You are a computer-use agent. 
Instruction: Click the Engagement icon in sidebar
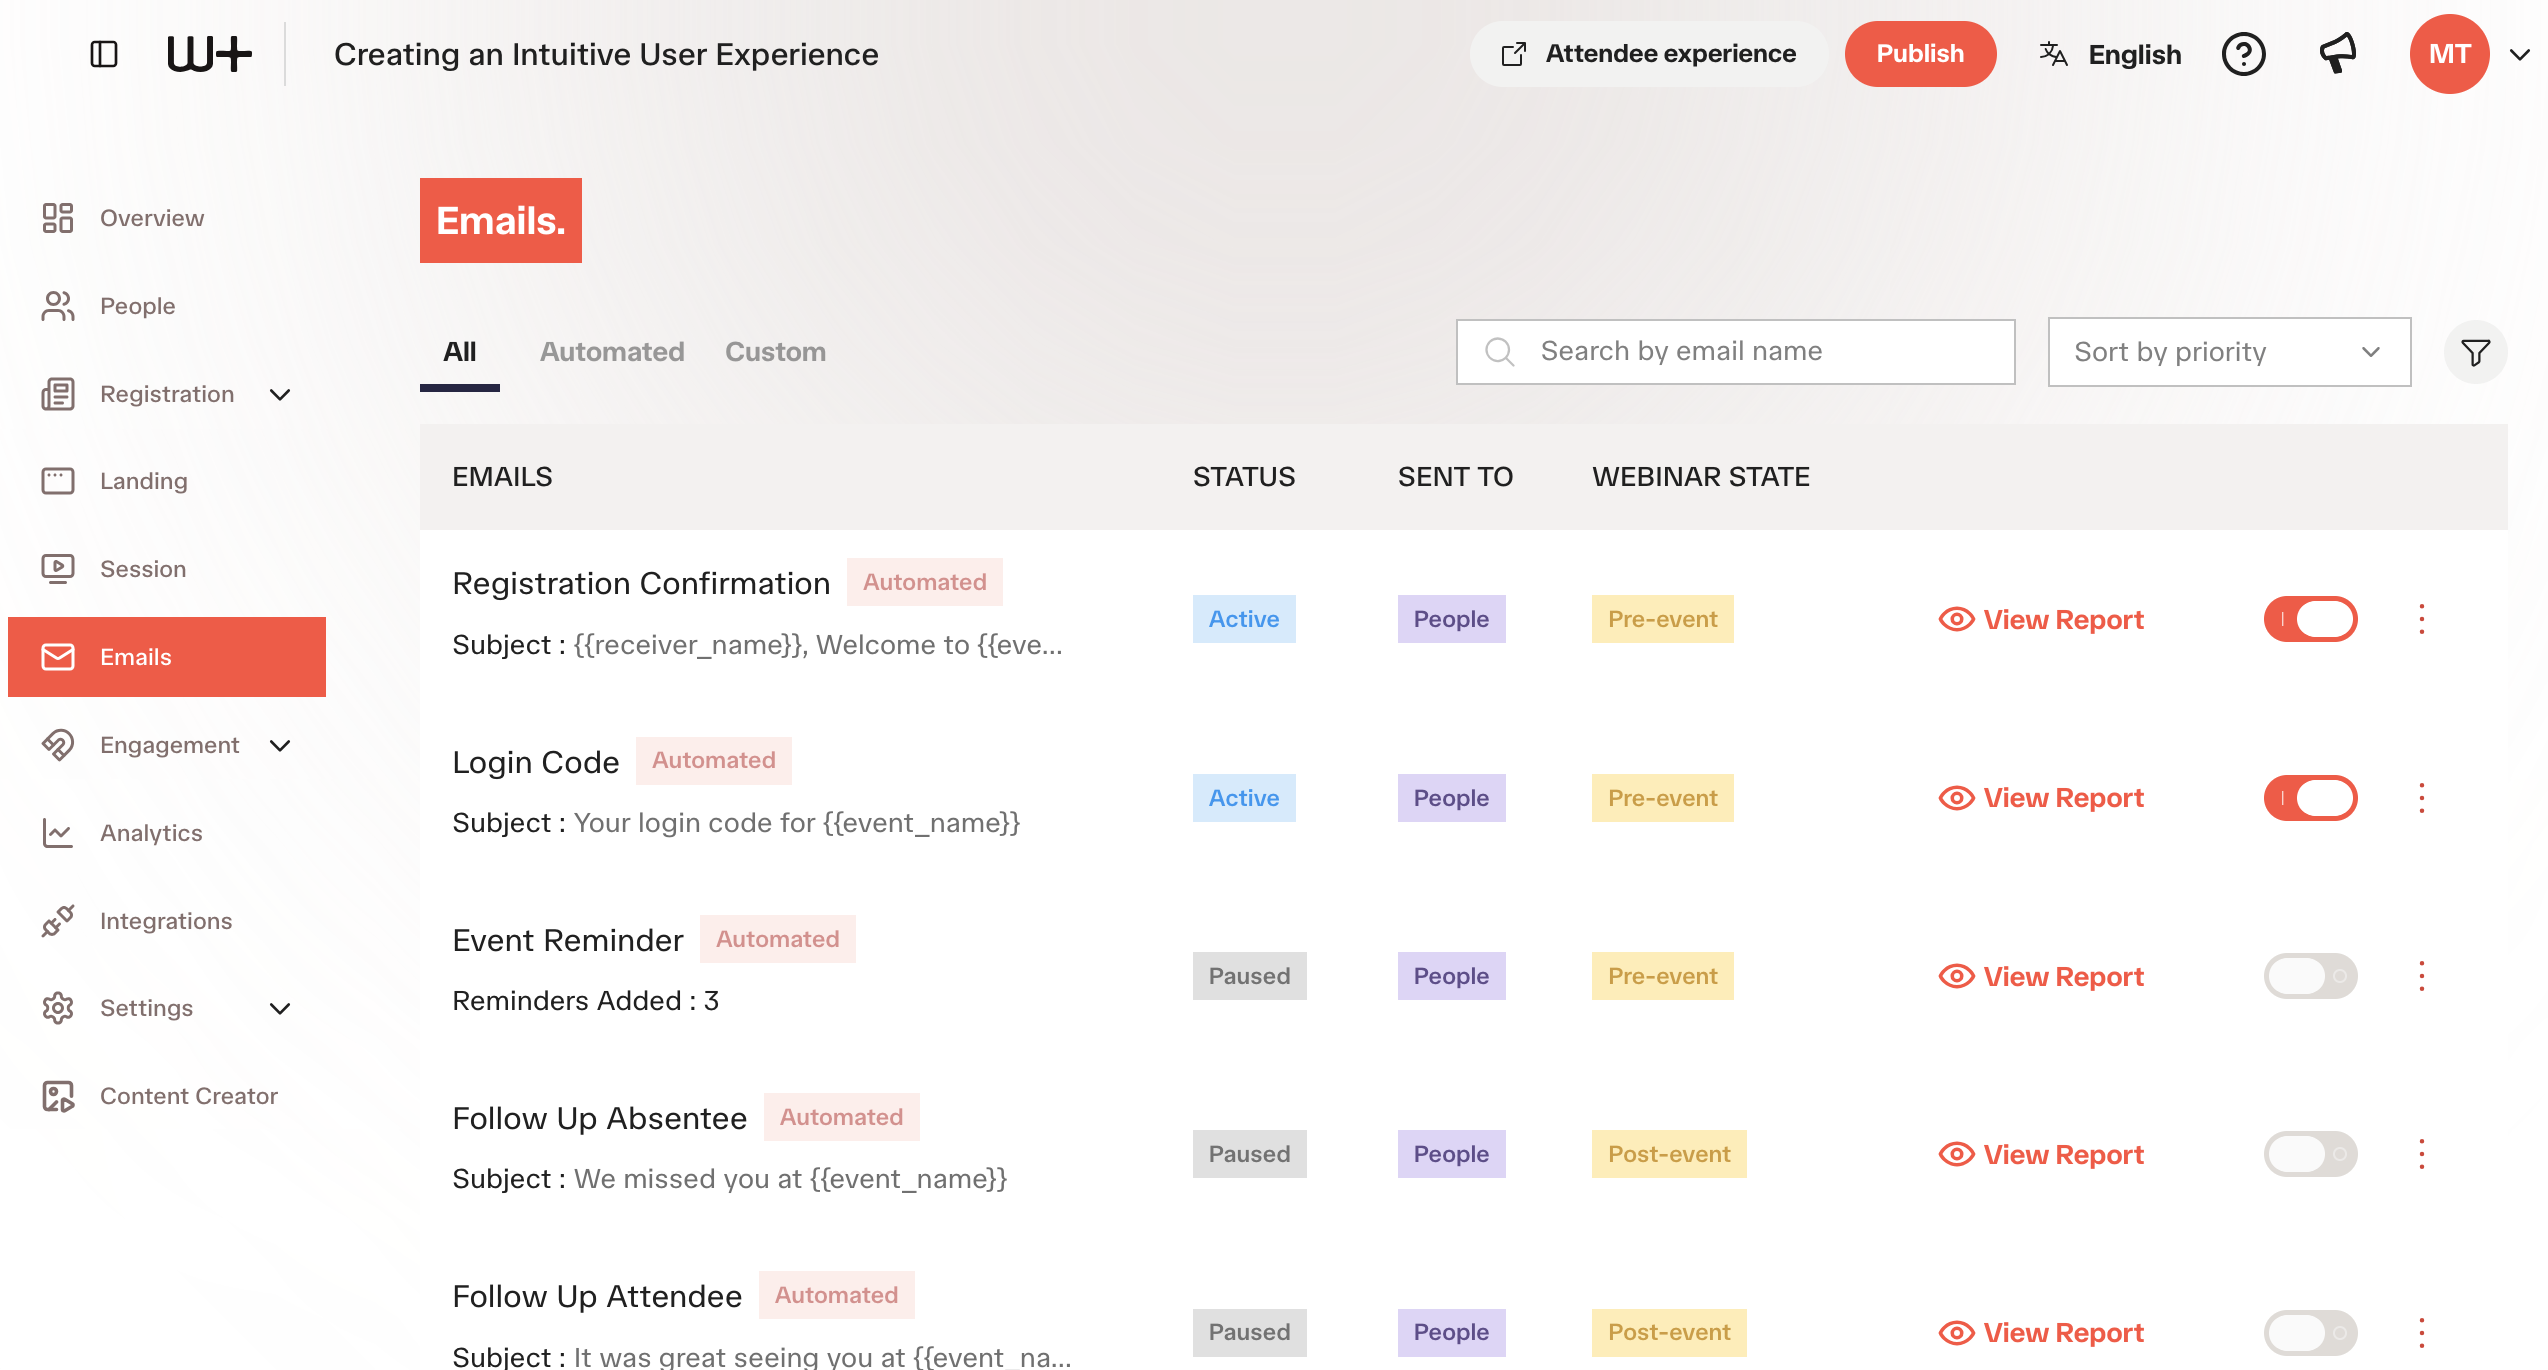58,745
